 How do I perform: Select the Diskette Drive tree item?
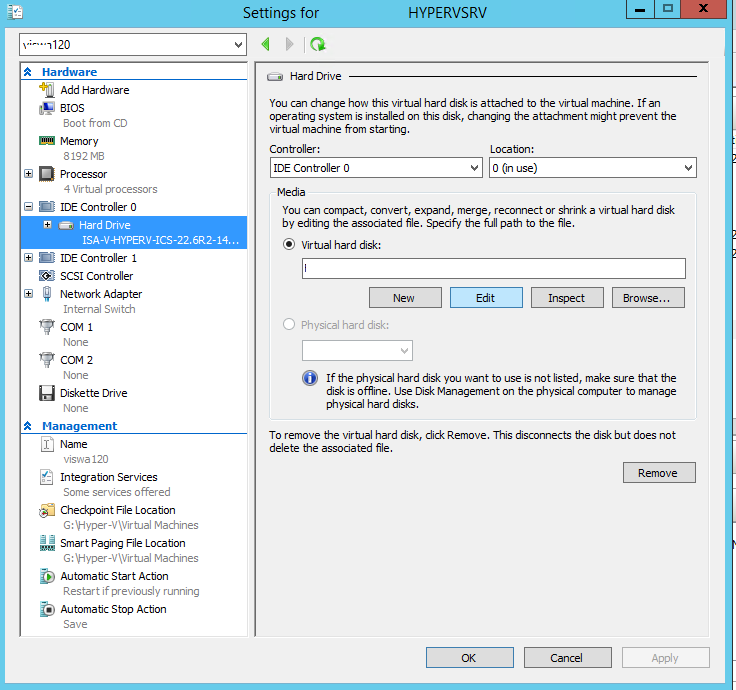pos(94,393)
